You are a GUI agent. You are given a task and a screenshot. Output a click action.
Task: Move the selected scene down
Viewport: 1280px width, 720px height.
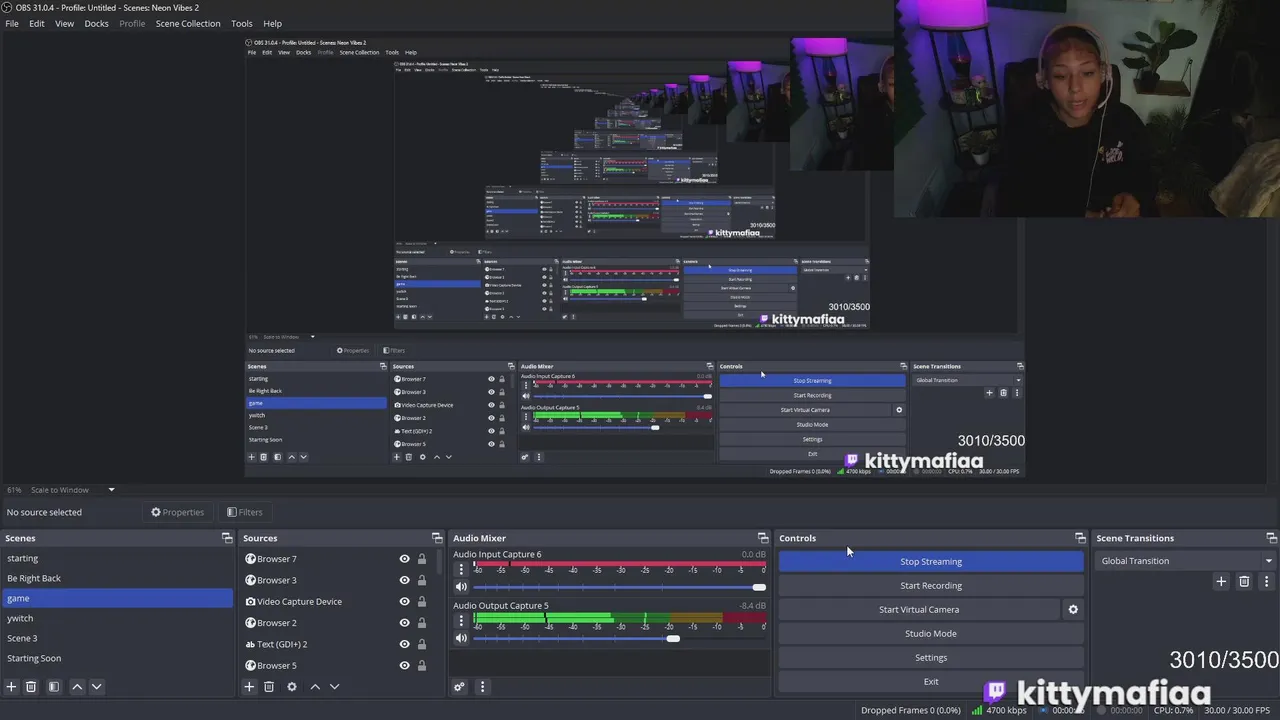(x=96, y=687)
